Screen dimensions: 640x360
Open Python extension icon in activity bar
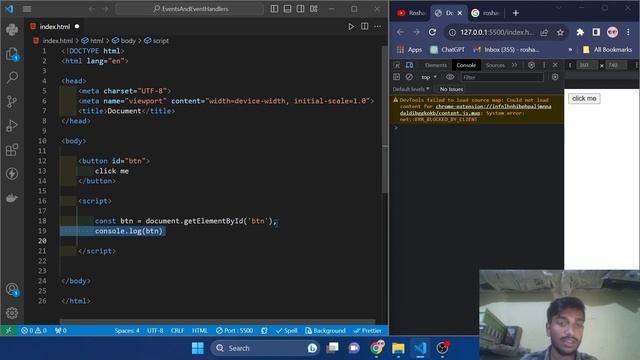tap(12, 30)
